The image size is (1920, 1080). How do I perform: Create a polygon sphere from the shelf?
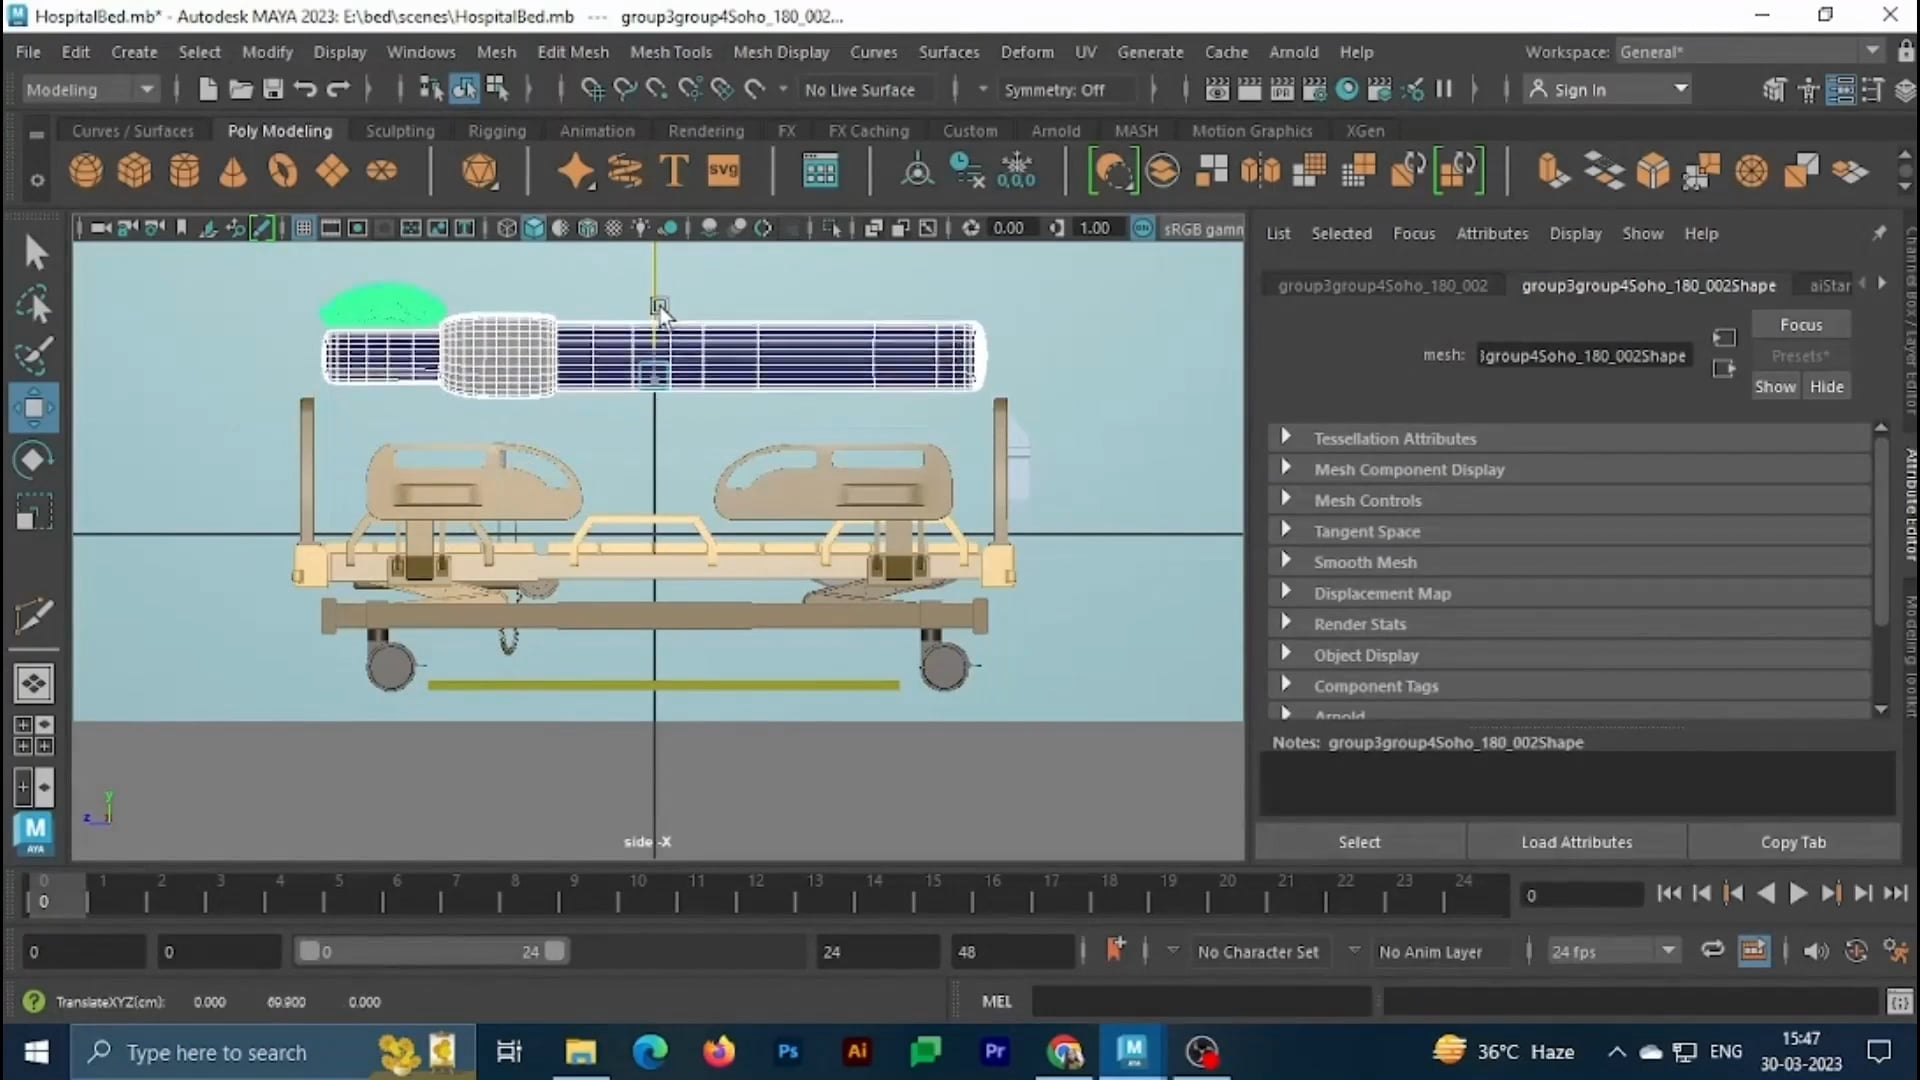[x=86, y=170]
